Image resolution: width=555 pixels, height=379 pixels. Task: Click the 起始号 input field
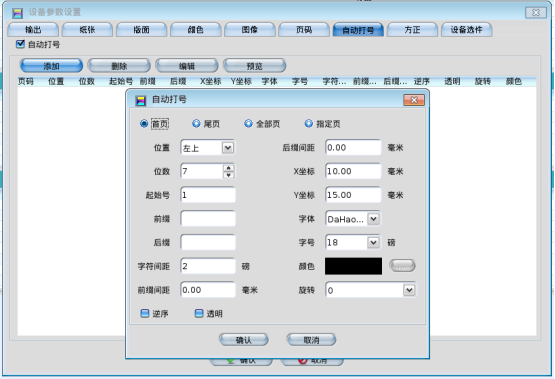208,195
